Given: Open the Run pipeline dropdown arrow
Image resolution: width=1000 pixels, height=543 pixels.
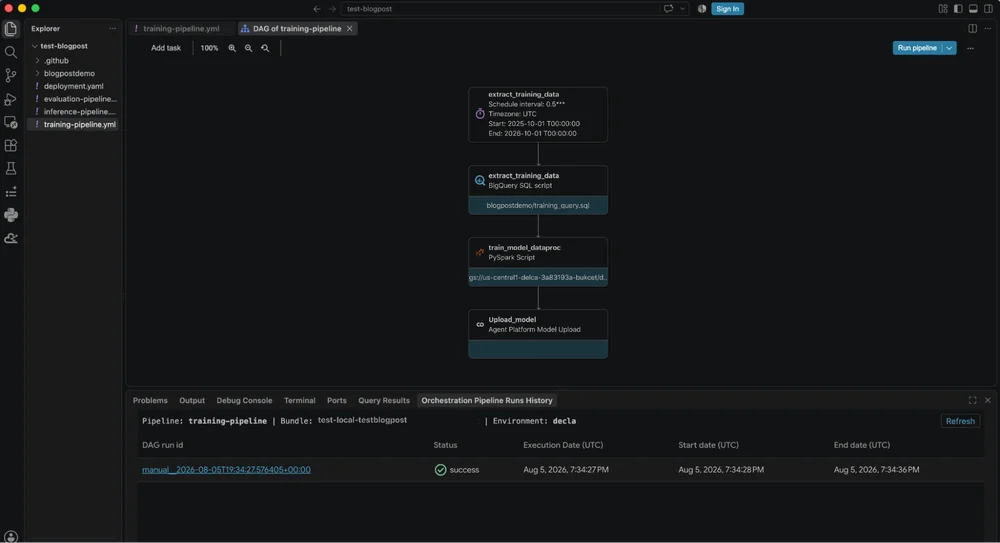Looking at the screenshot, I should pos(949,48).
